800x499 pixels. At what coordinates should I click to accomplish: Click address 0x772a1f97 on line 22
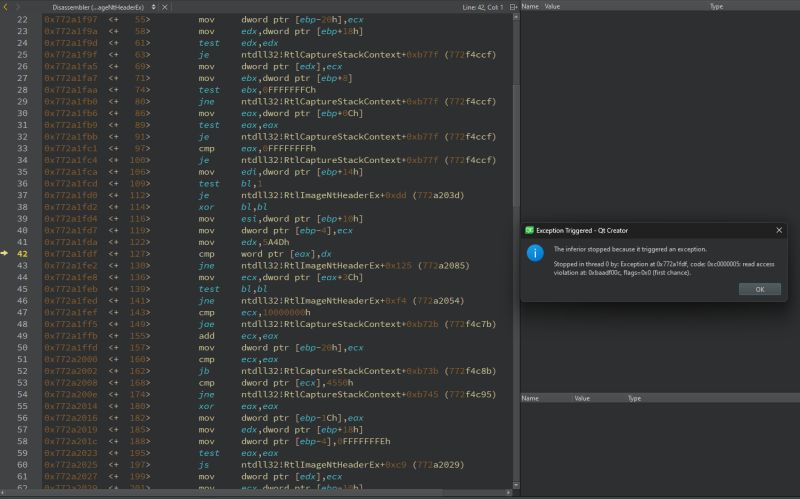pyautogui.click(x=70, y=19)
